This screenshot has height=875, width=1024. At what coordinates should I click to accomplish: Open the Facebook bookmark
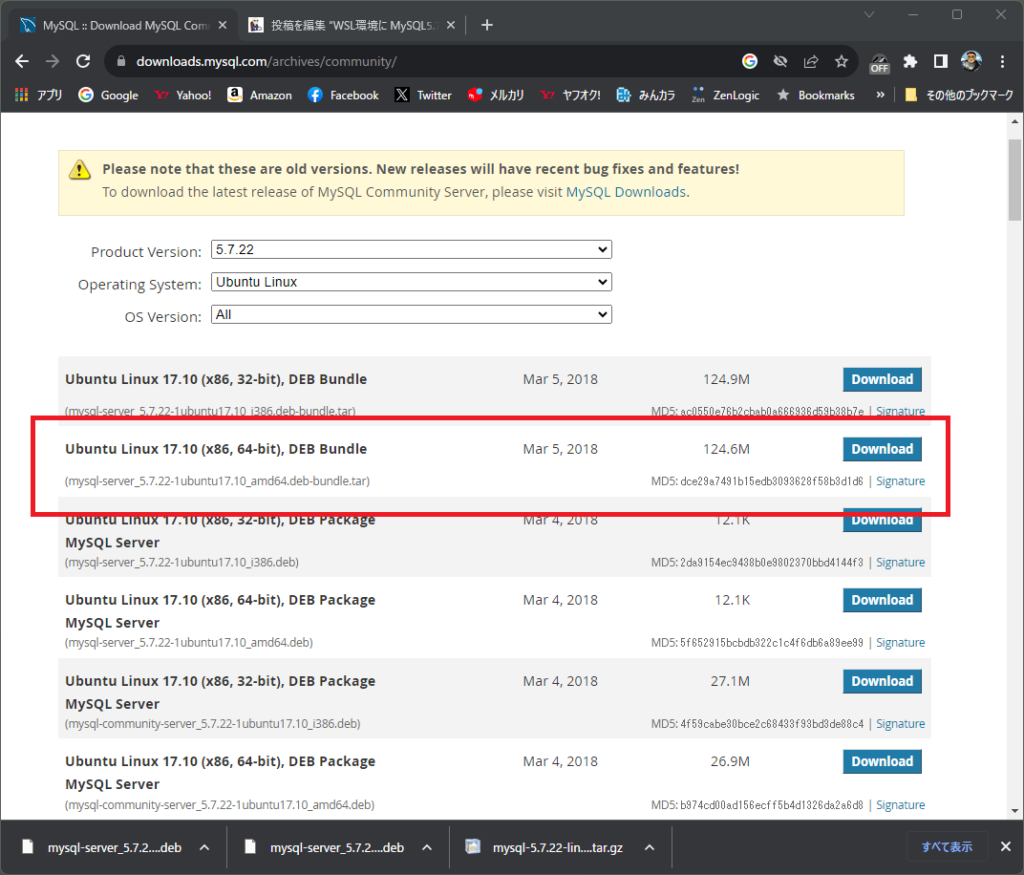343,95
